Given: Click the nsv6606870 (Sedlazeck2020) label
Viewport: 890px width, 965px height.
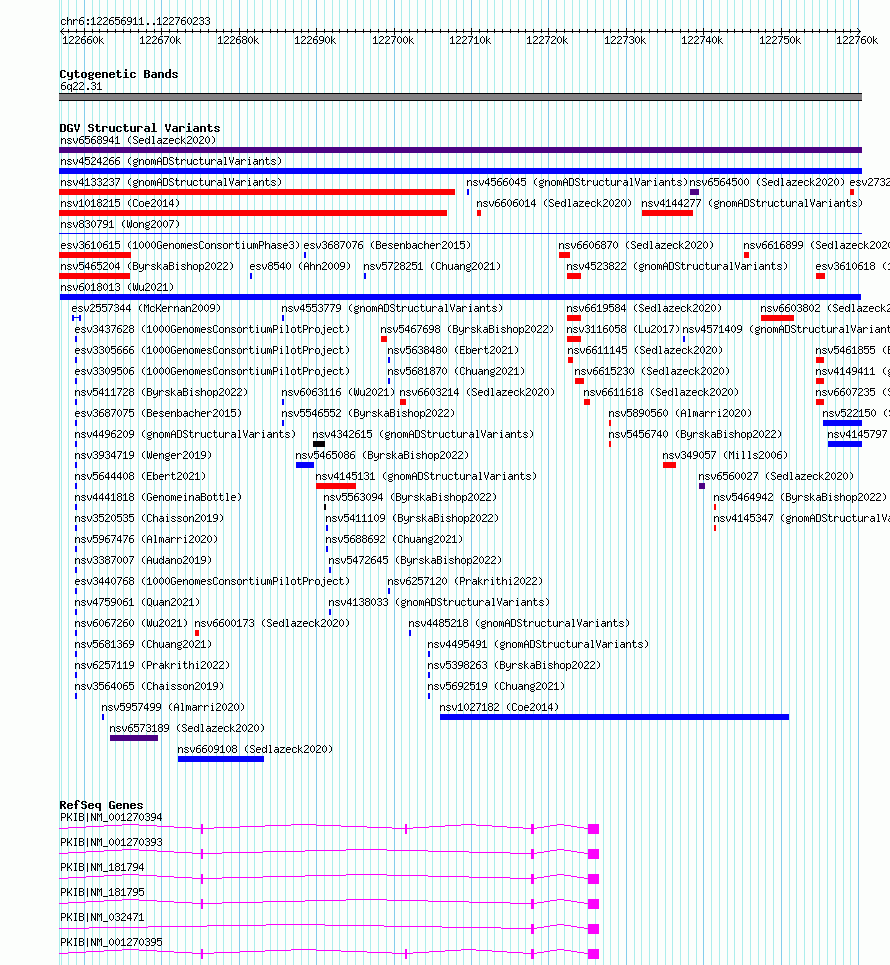Looking at the screenshot, I should pyautogui.click(x=636, y=245).
